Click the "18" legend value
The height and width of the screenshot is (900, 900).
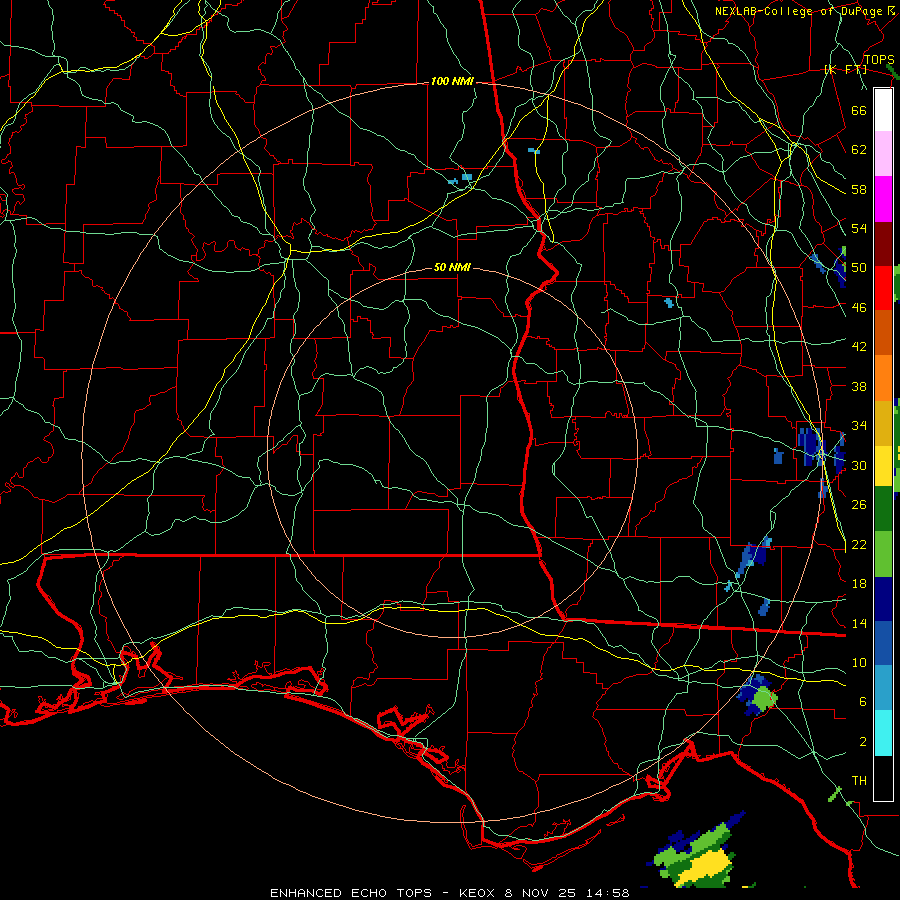pyautogui.click(x=859, y=584)
